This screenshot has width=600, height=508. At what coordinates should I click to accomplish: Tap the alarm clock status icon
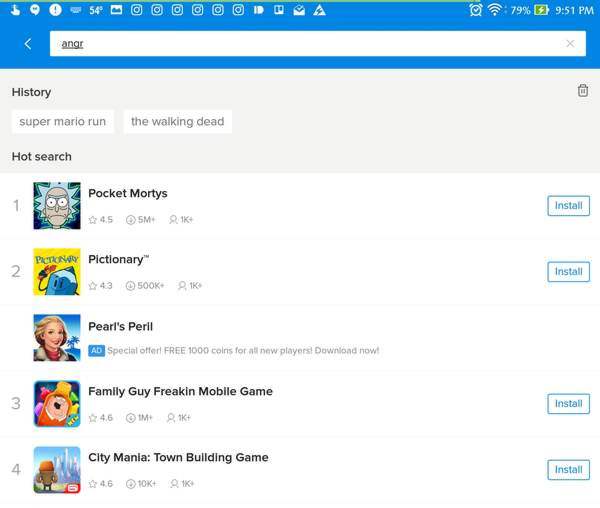(476, 10)
